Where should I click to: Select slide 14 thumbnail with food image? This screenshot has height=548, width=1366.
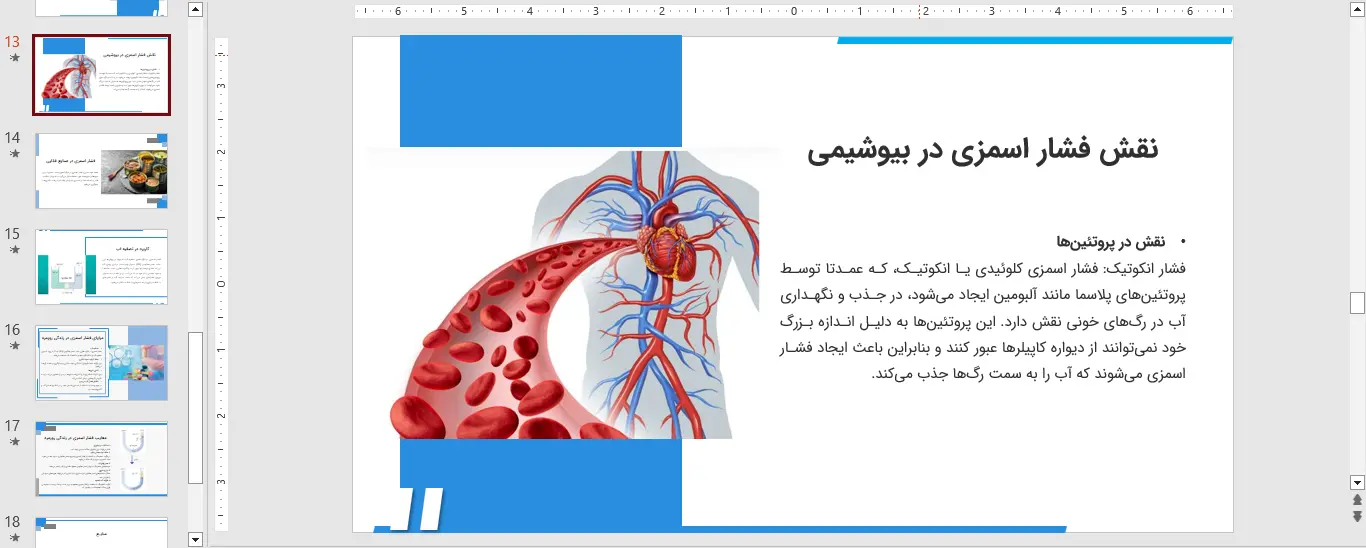coord(102,171)
